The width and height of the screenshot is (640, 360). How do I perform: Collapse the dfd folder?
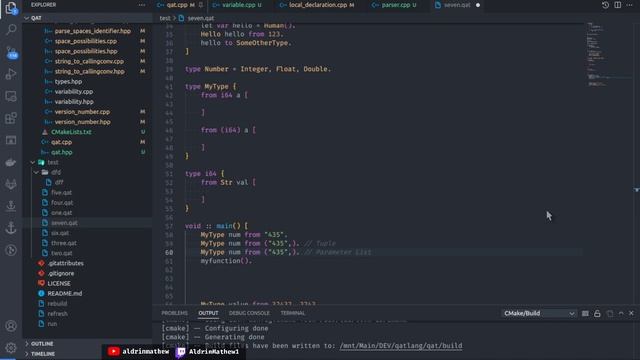(x=37, y=172)
